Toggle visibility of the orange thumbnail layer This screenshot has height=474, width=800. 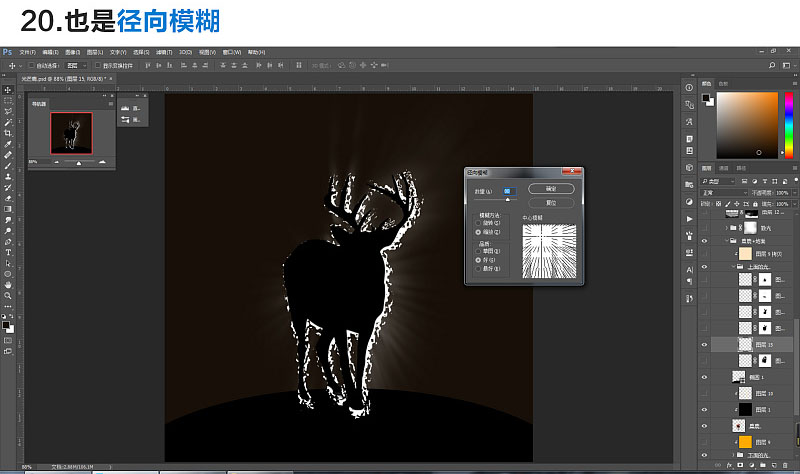click(x=705, y=442)
